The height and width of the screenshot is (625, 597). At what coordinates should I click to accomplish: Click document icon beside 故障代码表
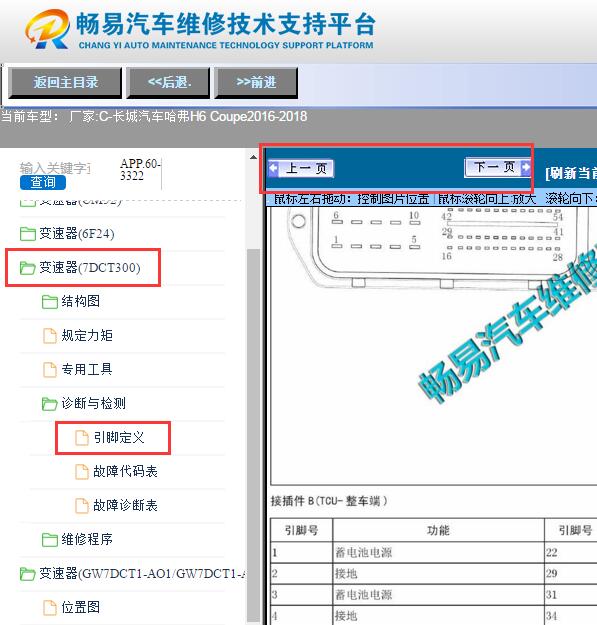[x=82, y=472]
